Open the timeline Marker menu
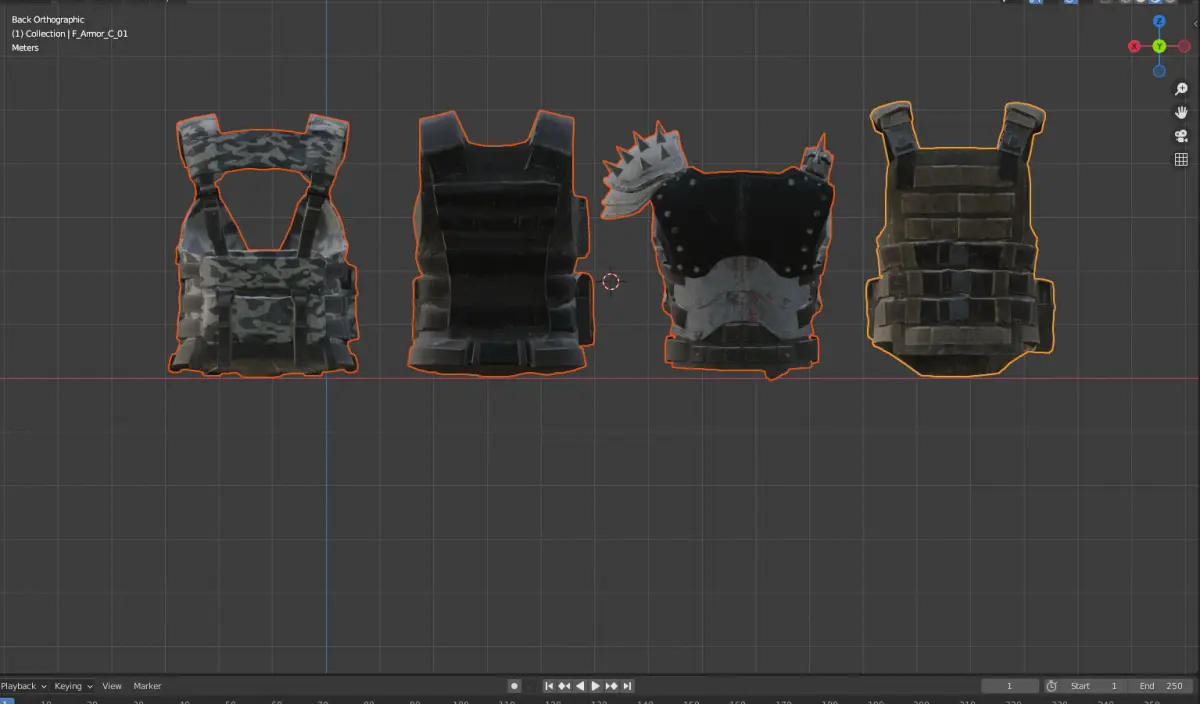Viewport: 1200px width, 704px height. pyautogui.click(x=147, y=686)
